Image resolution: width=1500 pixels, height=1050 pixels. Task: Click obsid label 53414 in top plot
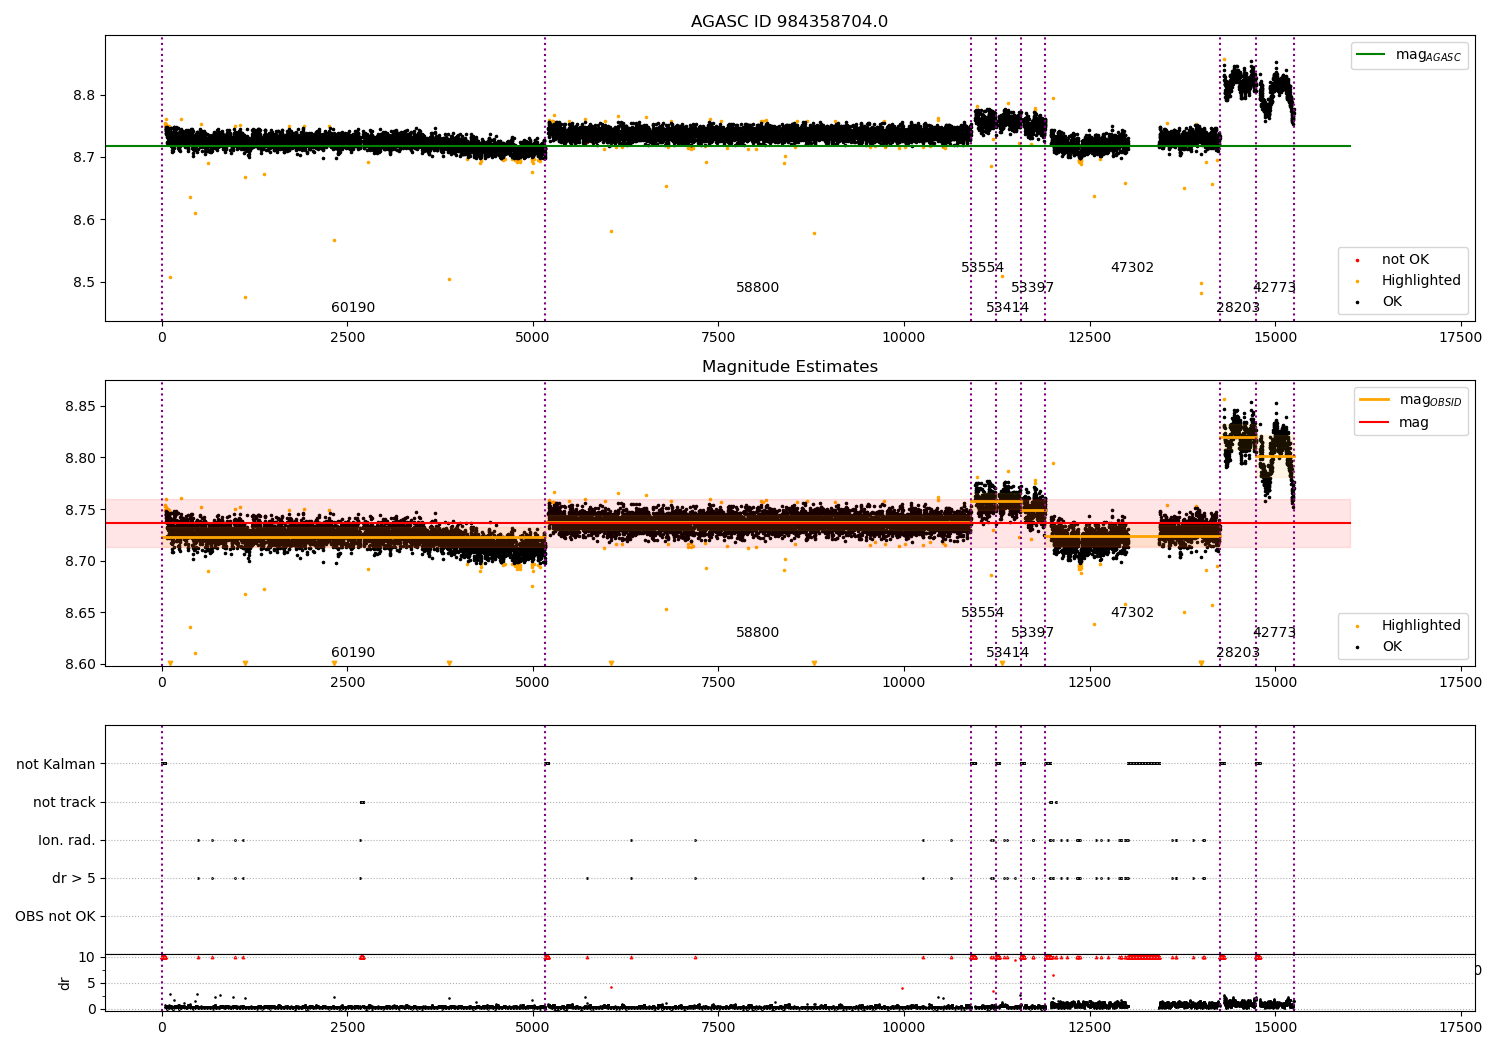pos(1007,307)
